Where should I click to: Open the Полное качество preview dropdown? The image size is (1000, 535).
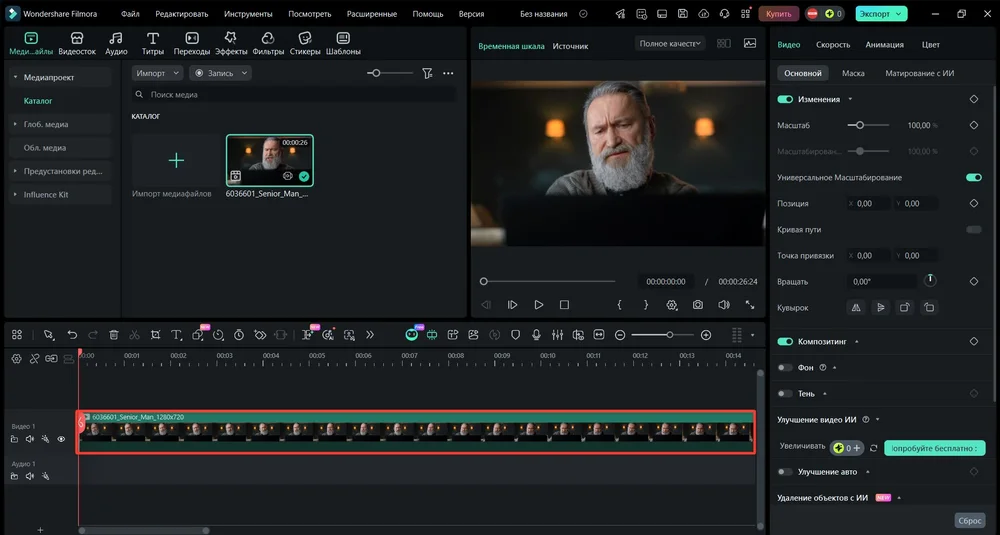[x=670, y=44]
